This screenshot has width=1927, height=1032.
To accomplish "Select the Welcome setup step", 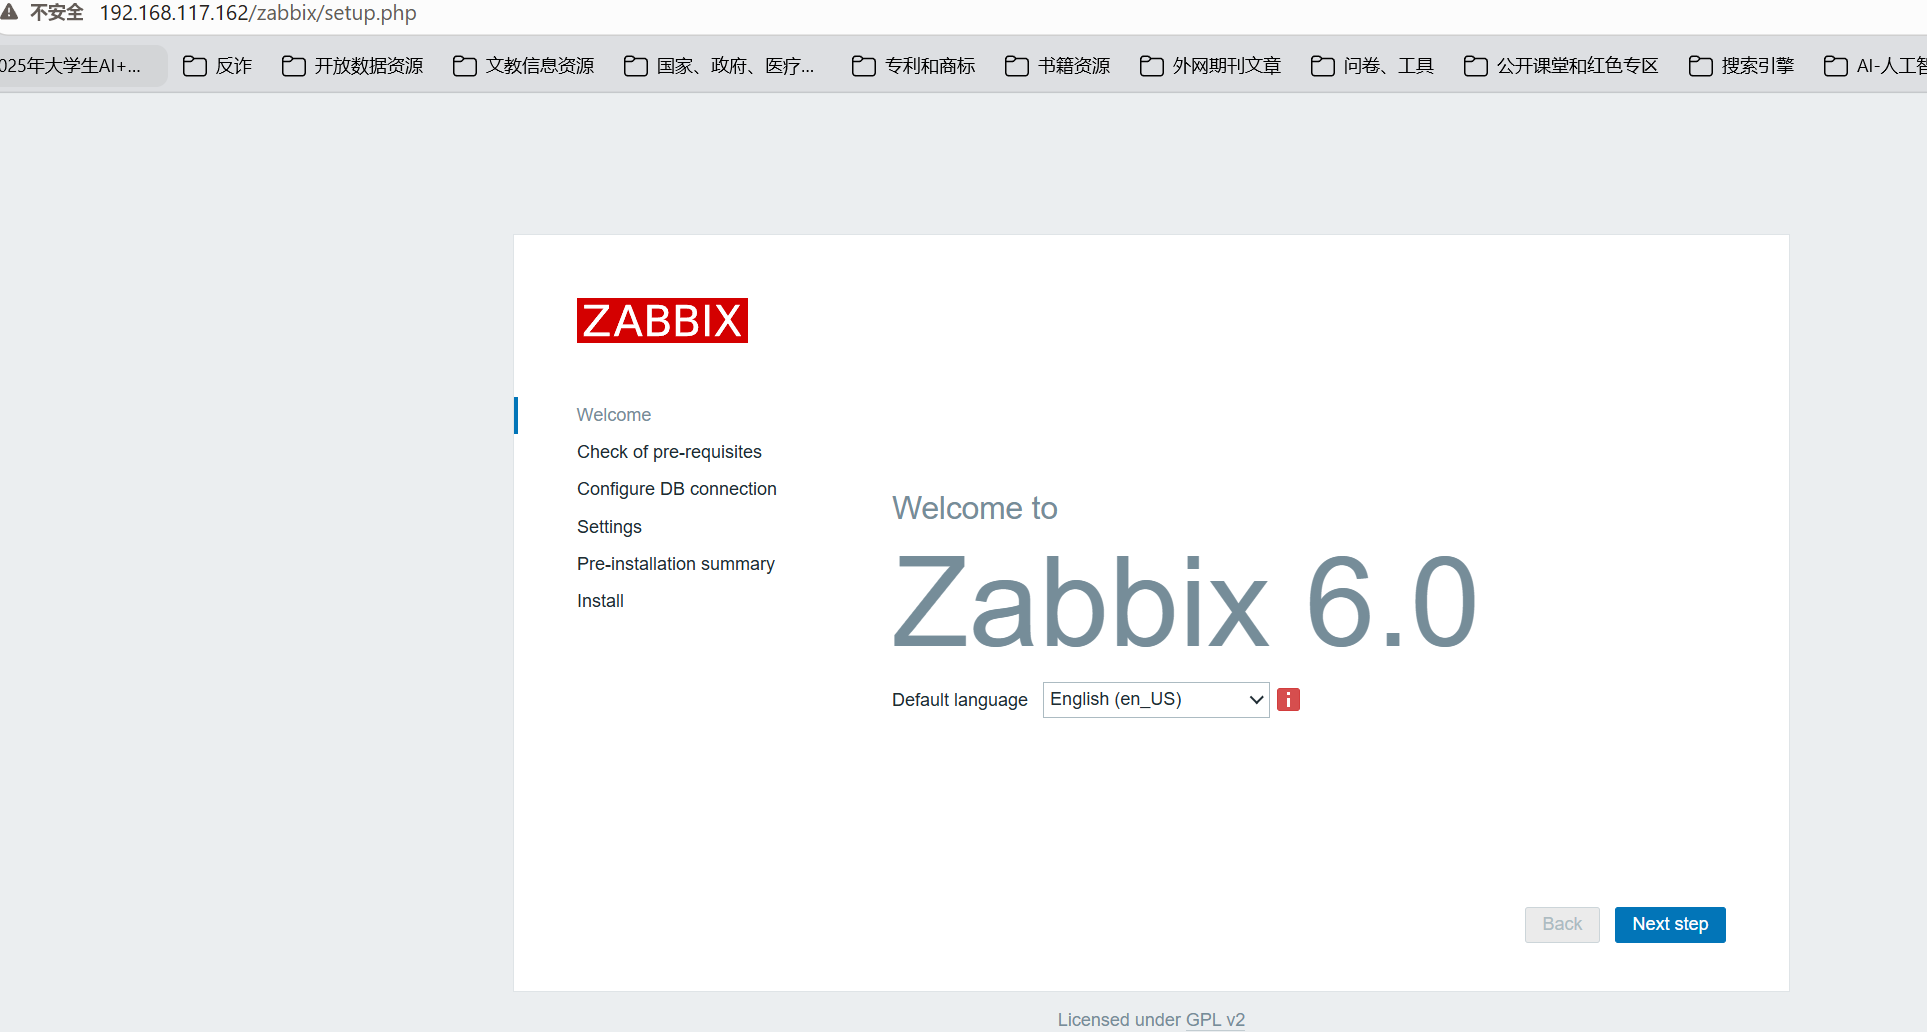I will coord(614,415).
